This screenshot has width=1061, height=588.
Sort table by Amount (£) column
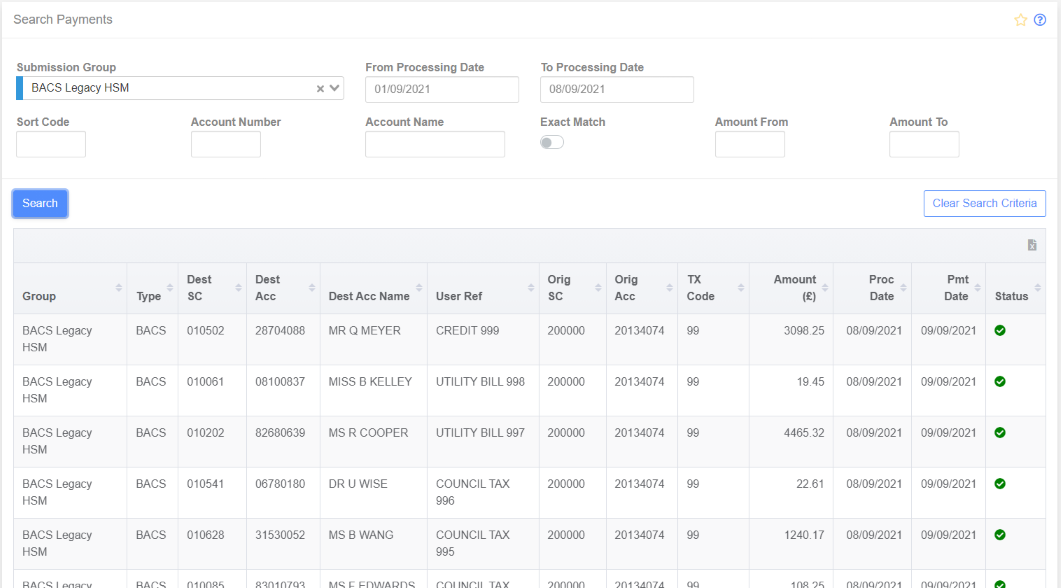(x=825, y=288)
